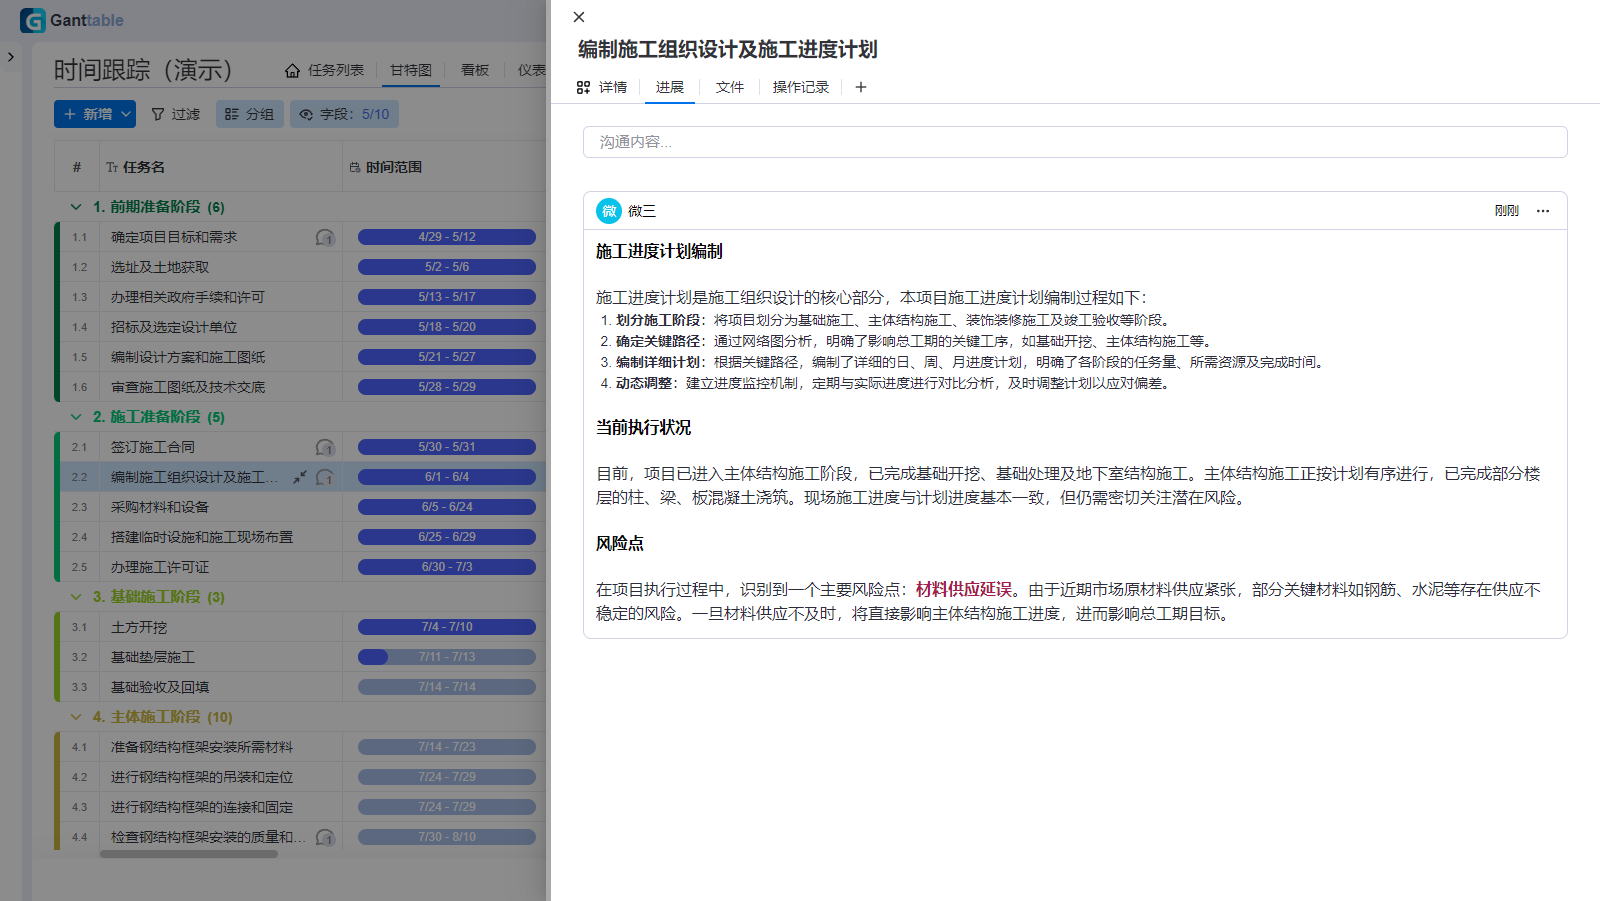Select task 办理相关政府手续和许可
Image resolution: width=1600 pixels, height=901 pixels.
(188, 297)
